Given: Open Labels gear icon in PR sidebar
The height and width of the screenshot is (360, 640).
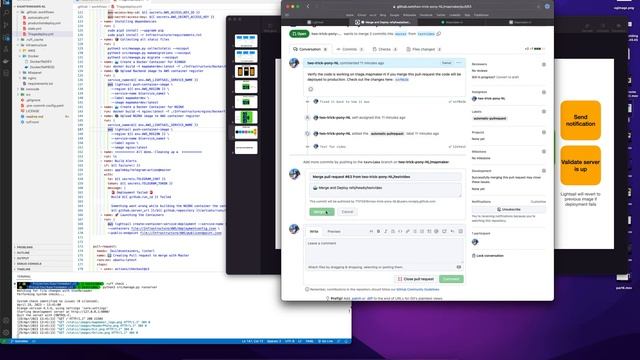Looking at the screenshot, I should 544,111.
